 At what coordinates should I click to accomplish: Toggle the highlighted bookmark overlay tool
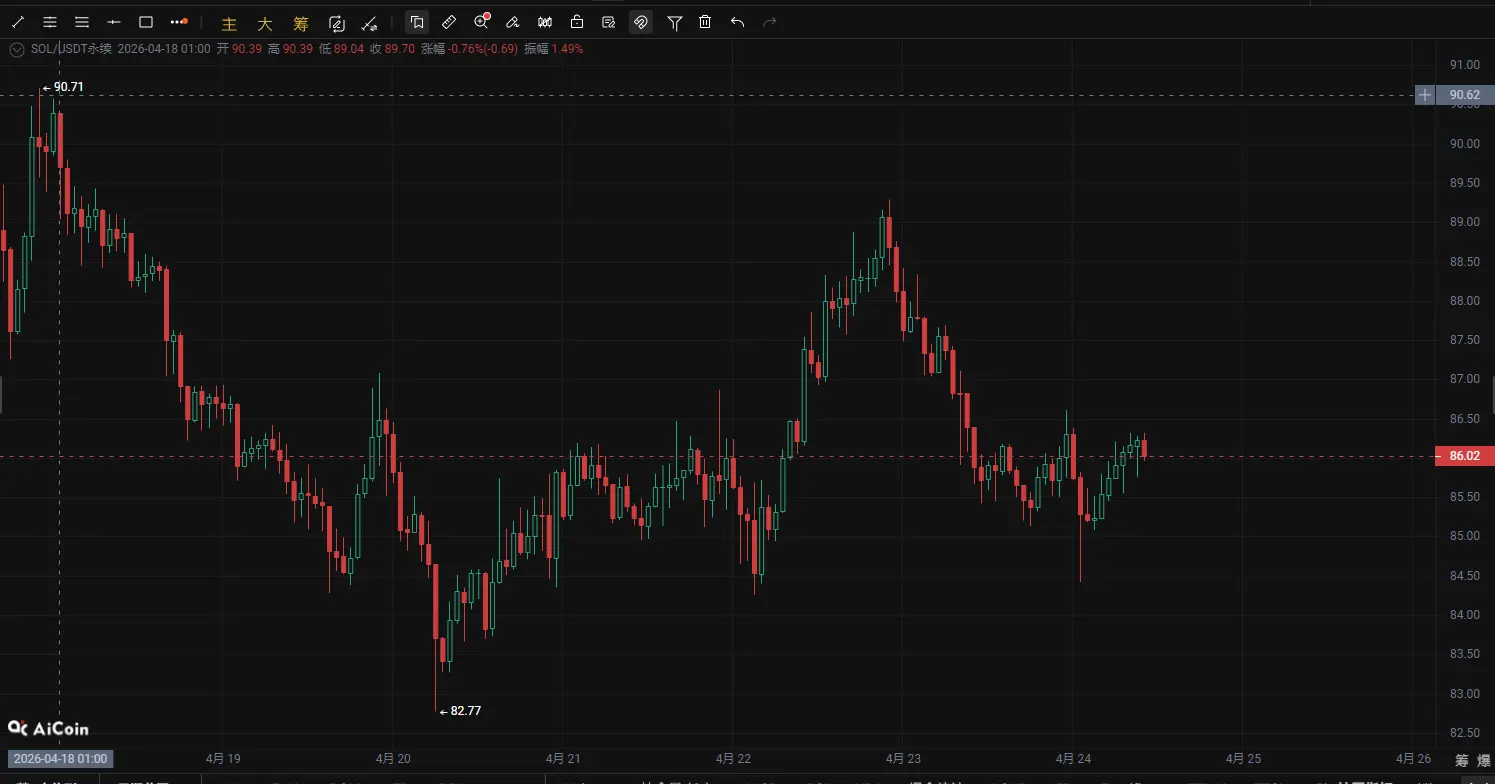tap(417, 22)
